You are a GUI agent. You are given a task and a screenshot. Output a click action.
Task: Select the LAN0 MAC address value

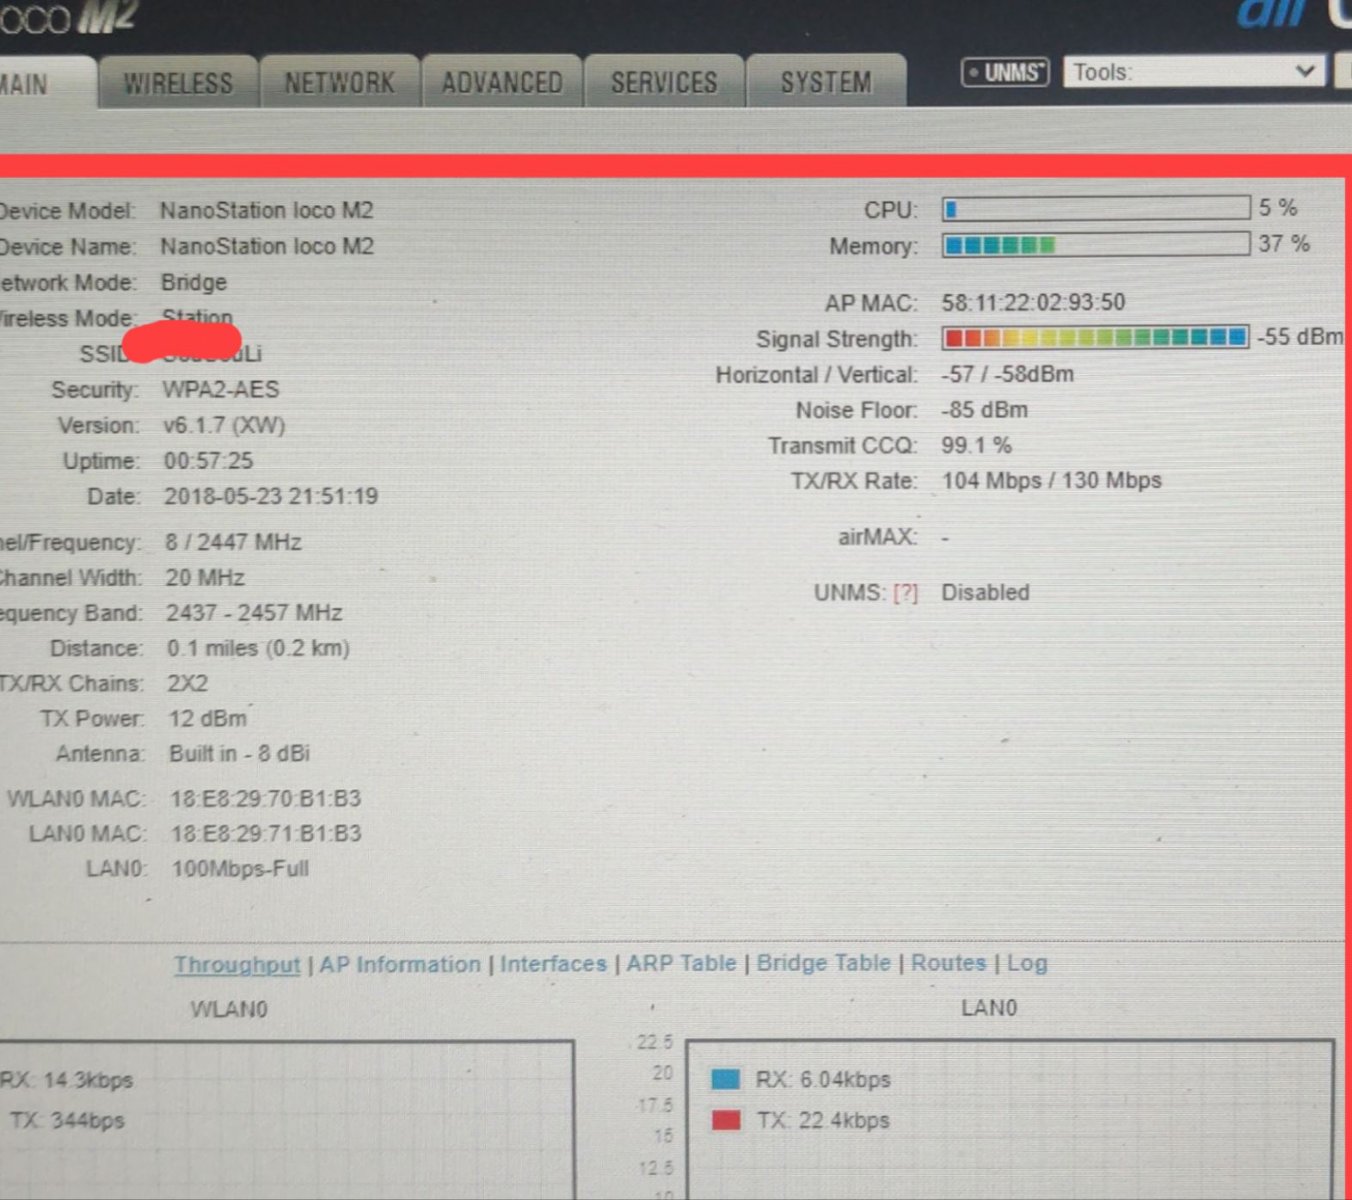tap(266, 833)
